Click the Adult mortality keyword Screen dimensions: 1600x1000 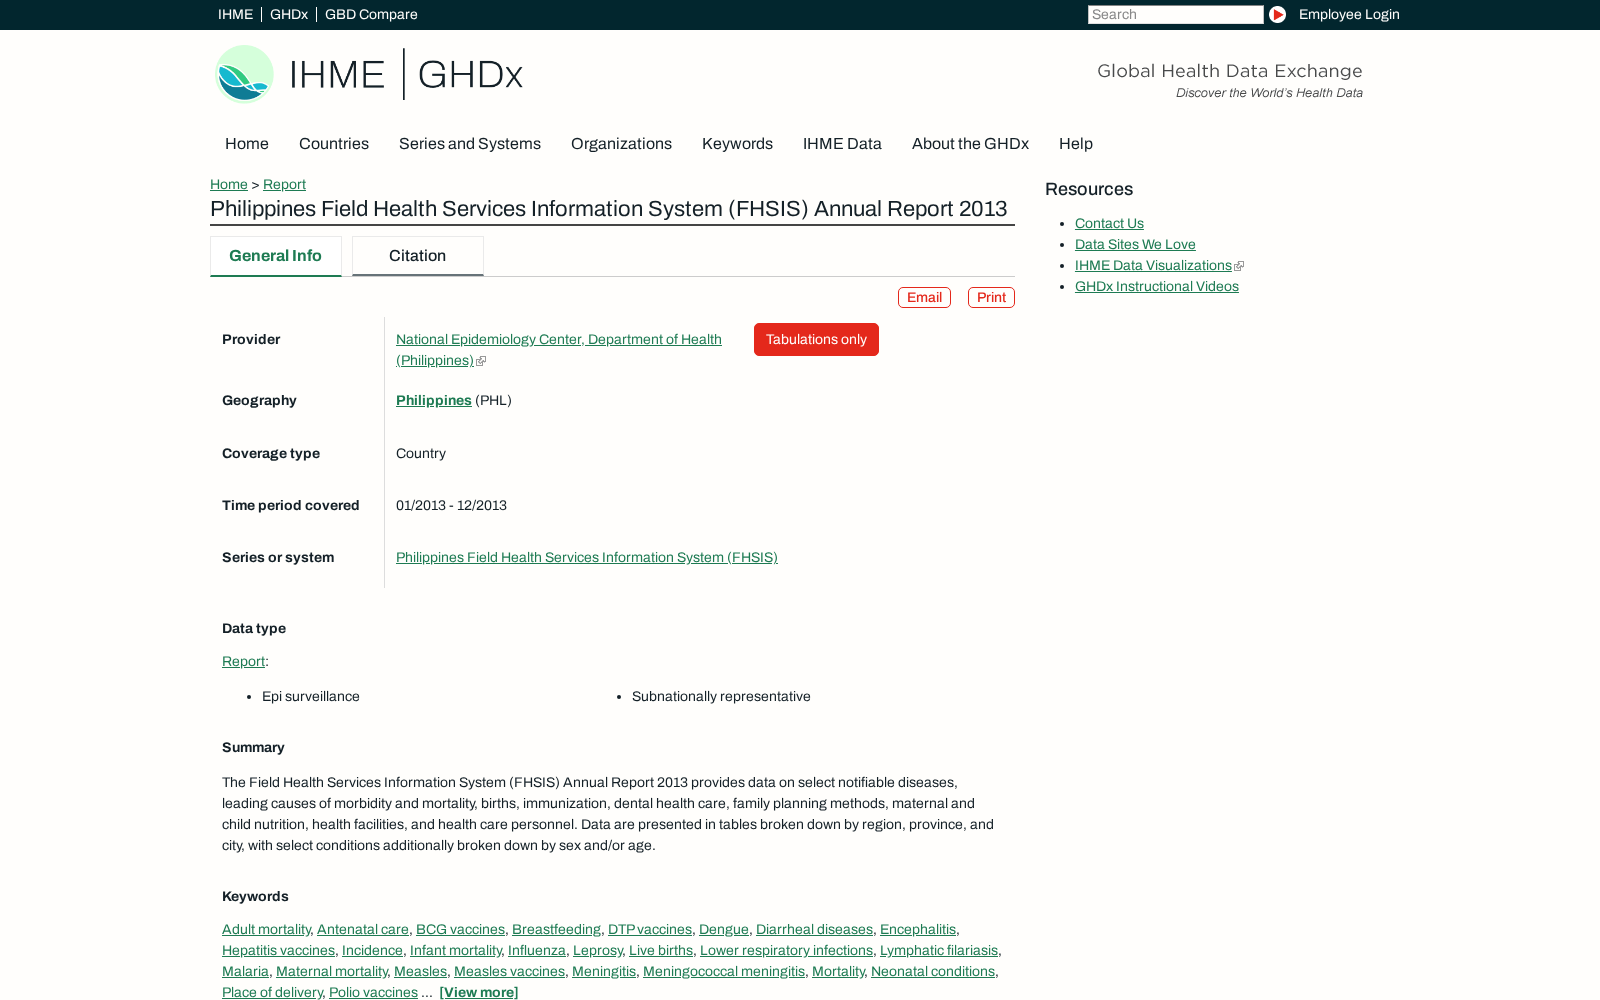tap(266, 929)
